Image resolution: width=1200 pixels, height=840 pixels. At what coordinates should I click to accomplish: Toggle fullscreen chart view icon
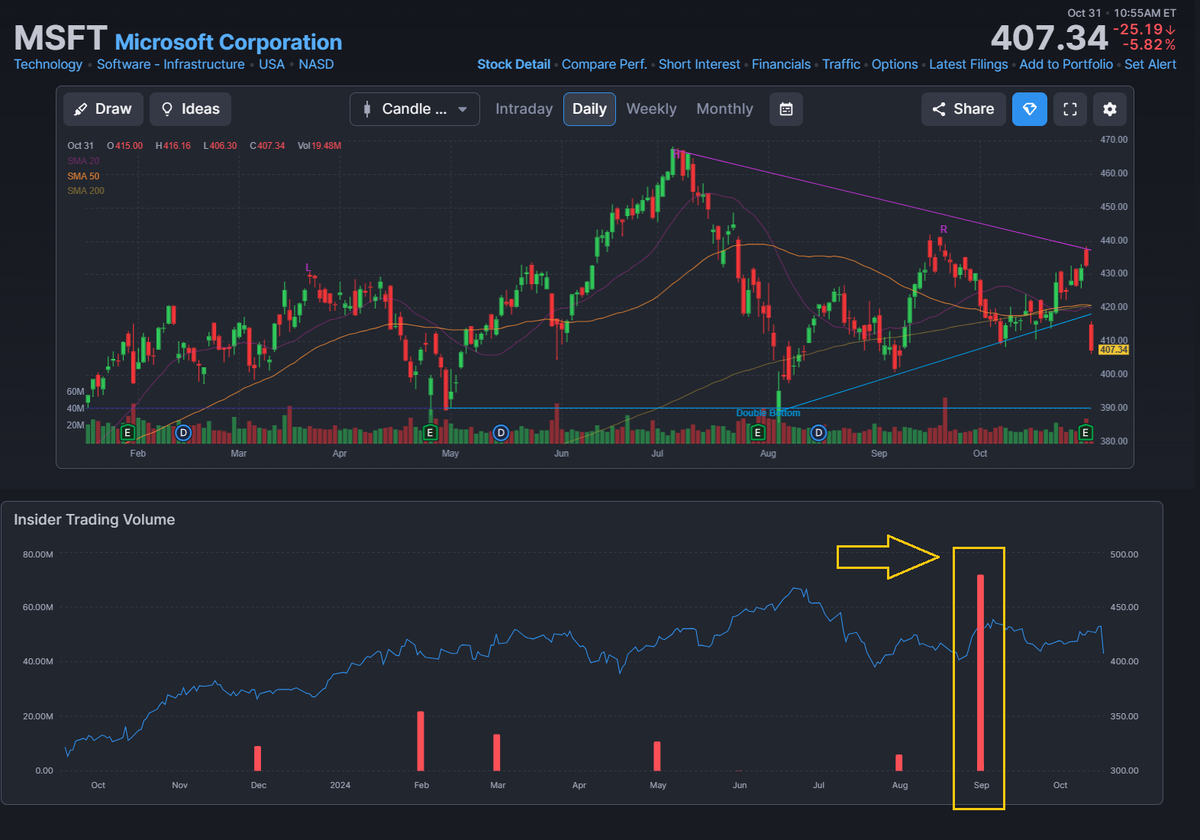pyautogui.click(x=1070, y=109)
